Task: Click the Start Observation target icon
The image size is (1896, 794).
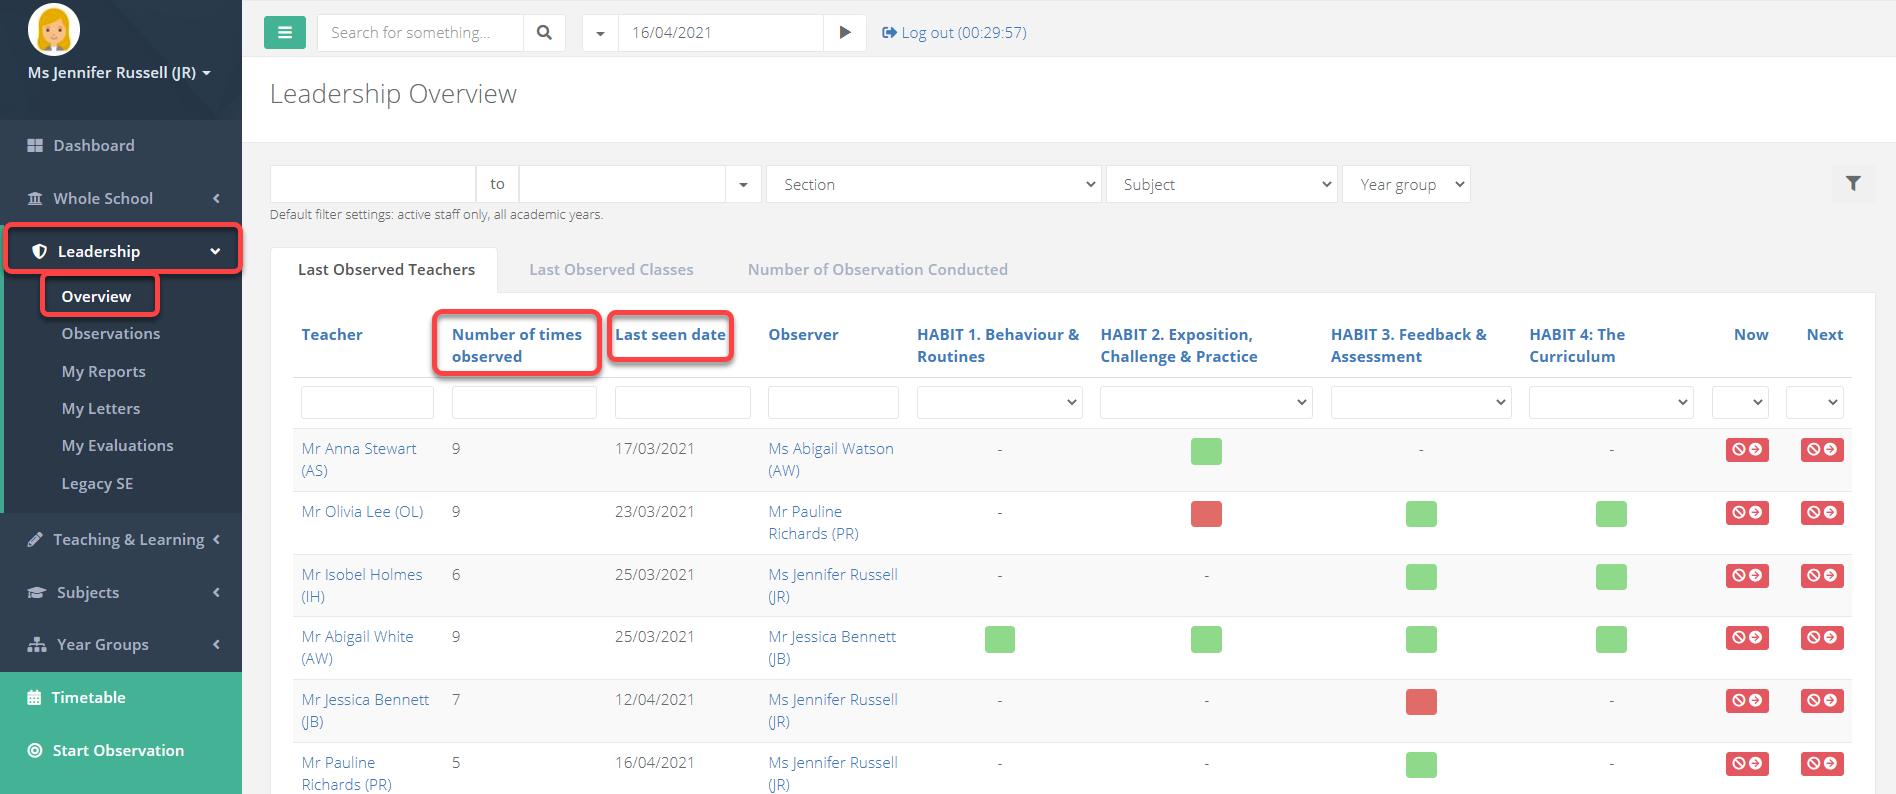Action: pyautogui.click(x=35, y=750)
